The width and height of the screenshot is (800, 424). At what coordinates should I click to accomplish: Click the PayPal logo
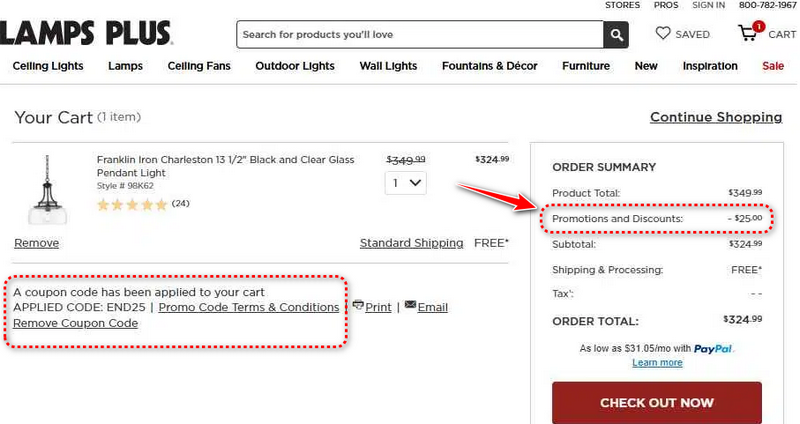click(714, 349)
